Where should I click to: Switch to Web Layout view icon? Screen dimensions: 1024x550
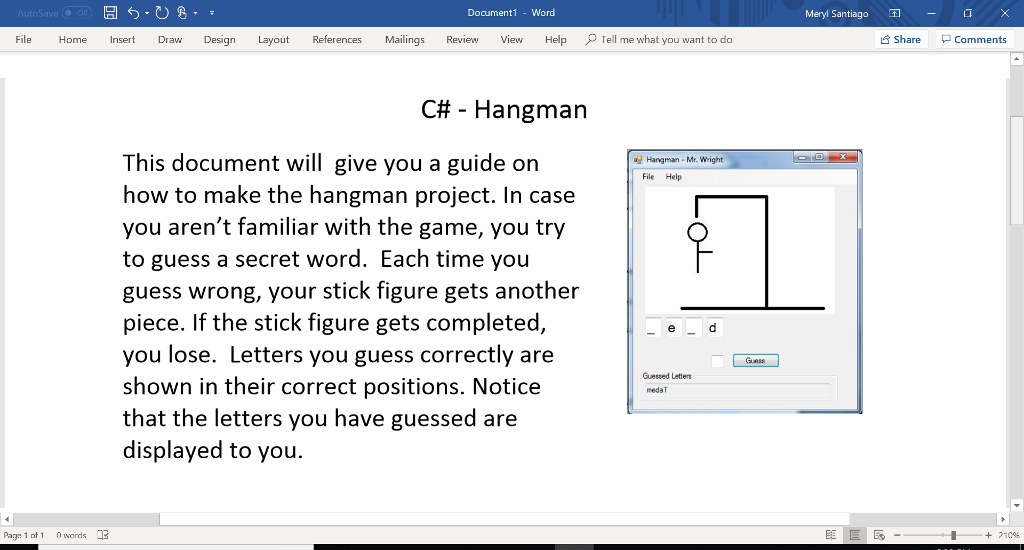coord(879,535)
